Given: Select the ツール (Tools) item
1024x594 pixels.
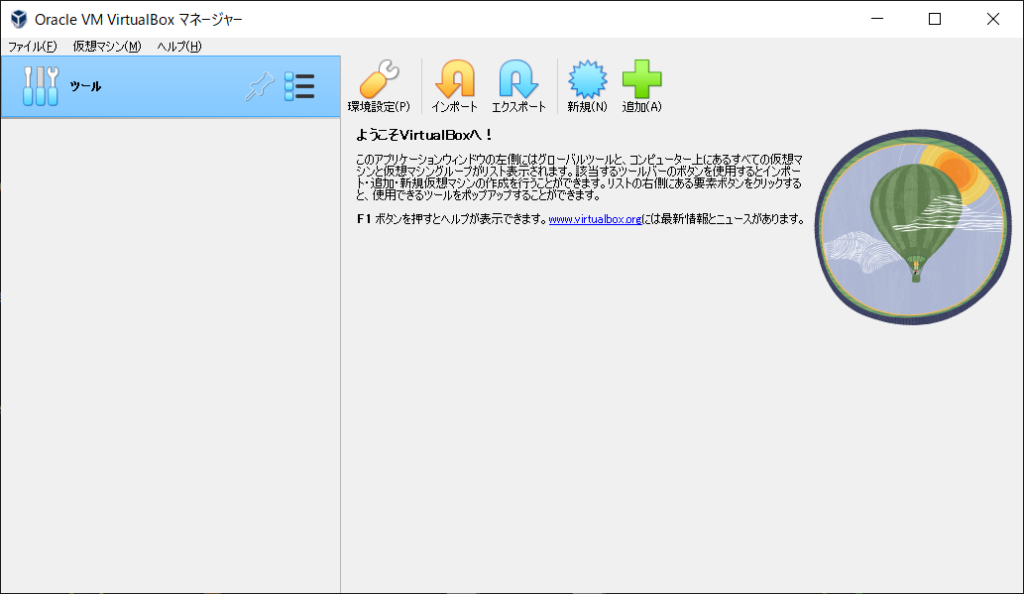Looking at the screenshot, I should coord(170,86).
